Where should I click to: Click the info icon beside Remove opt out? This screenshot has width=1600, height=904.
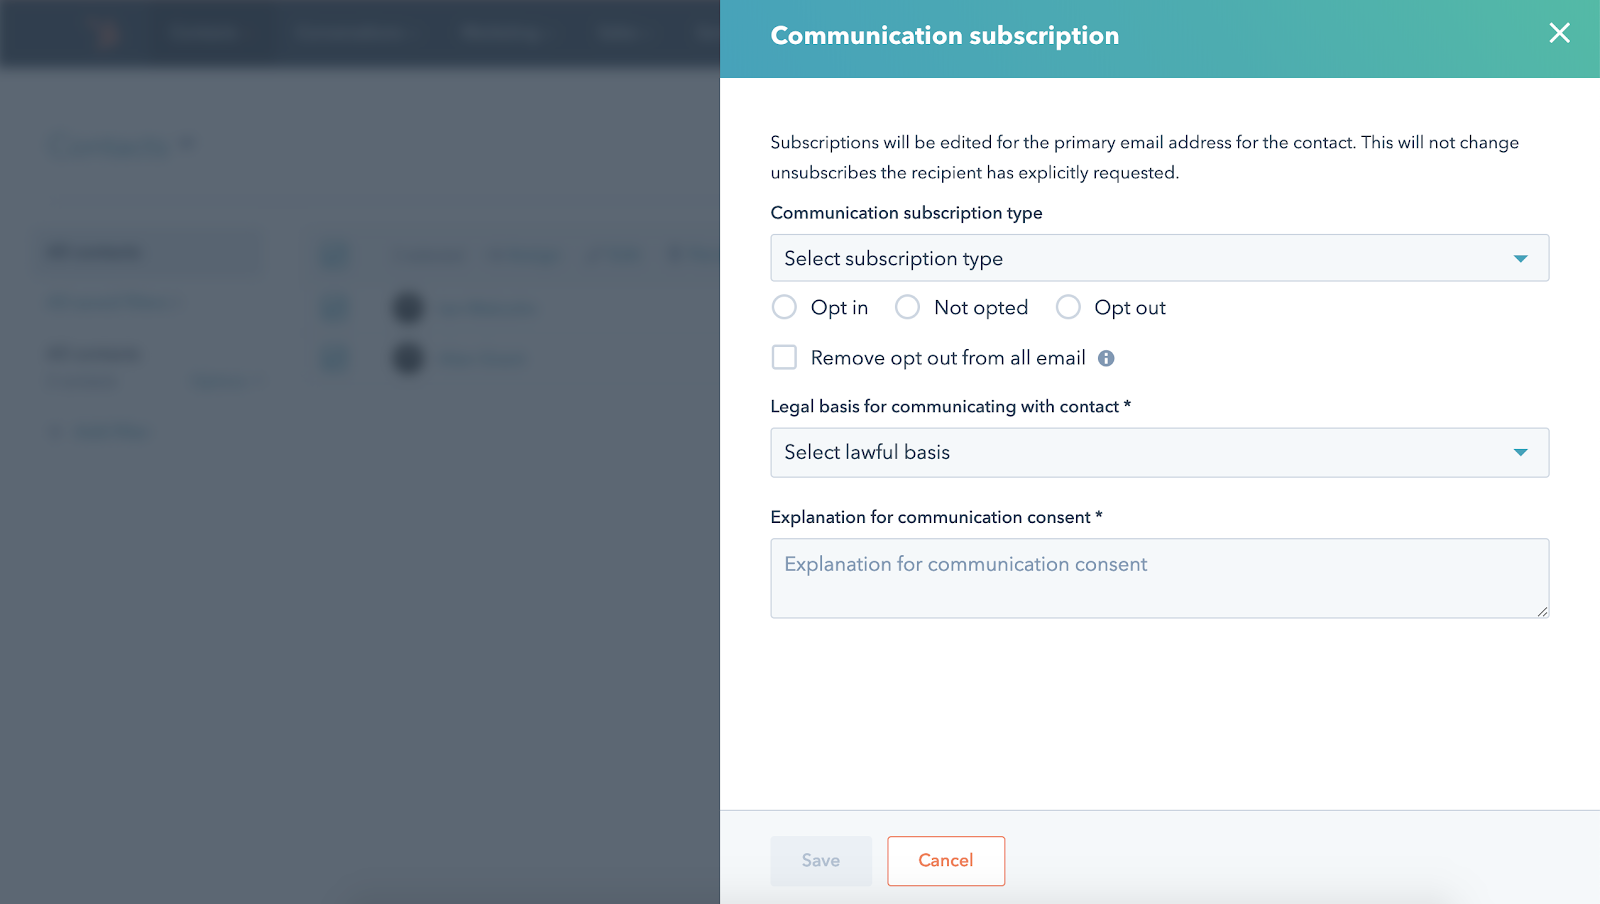[1106, 358]
